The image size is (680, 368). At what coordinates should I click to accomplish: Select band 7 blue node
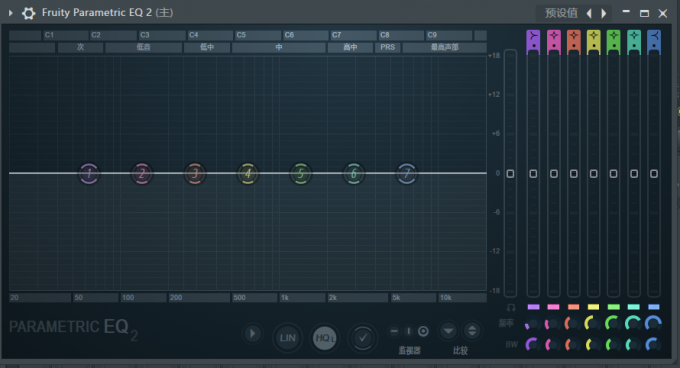[x=407, y=174]
